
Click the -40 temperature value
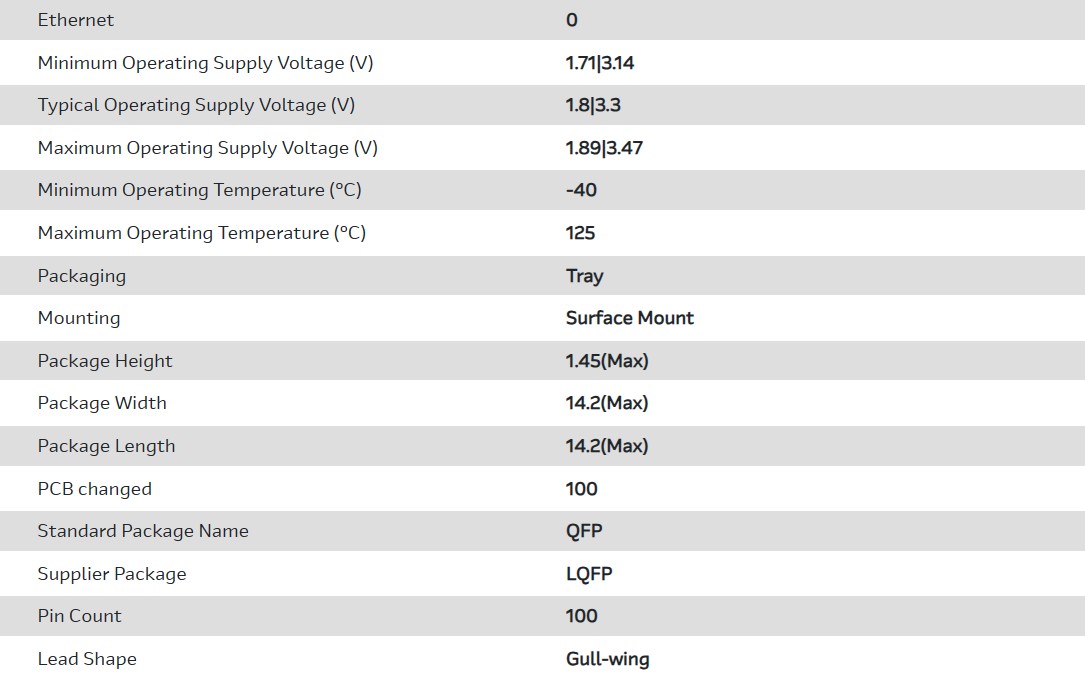[581, 190]
